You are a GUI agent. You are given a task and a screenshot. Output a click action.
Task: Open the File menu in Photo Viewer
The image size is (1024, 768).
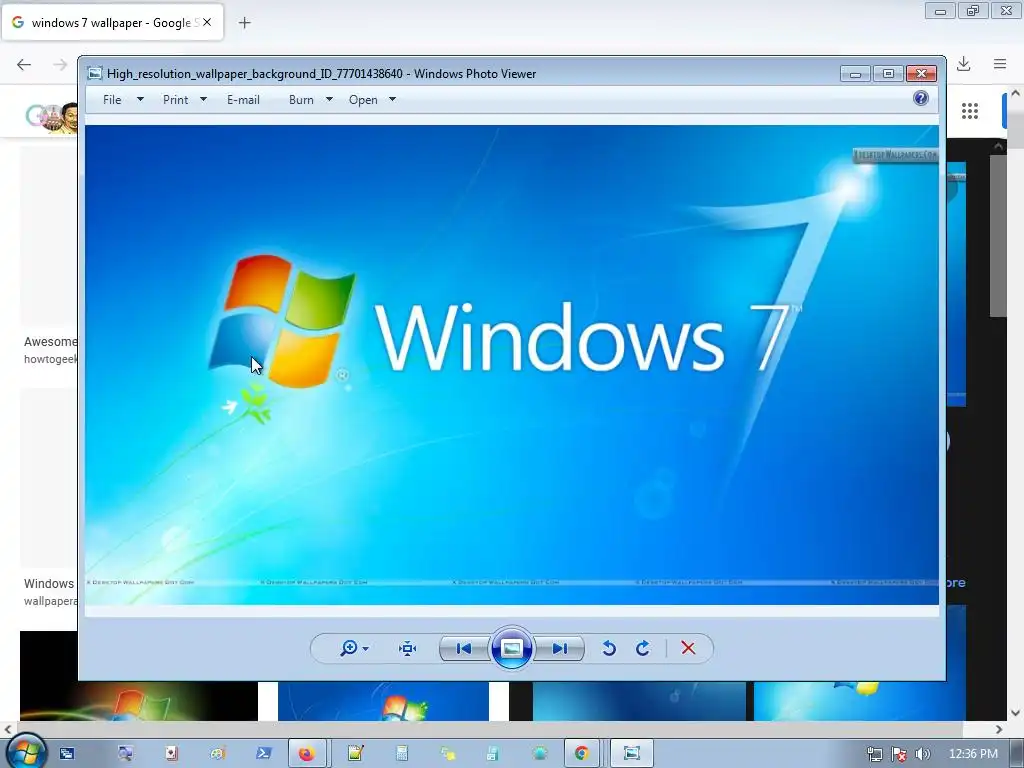click(112, 100)
